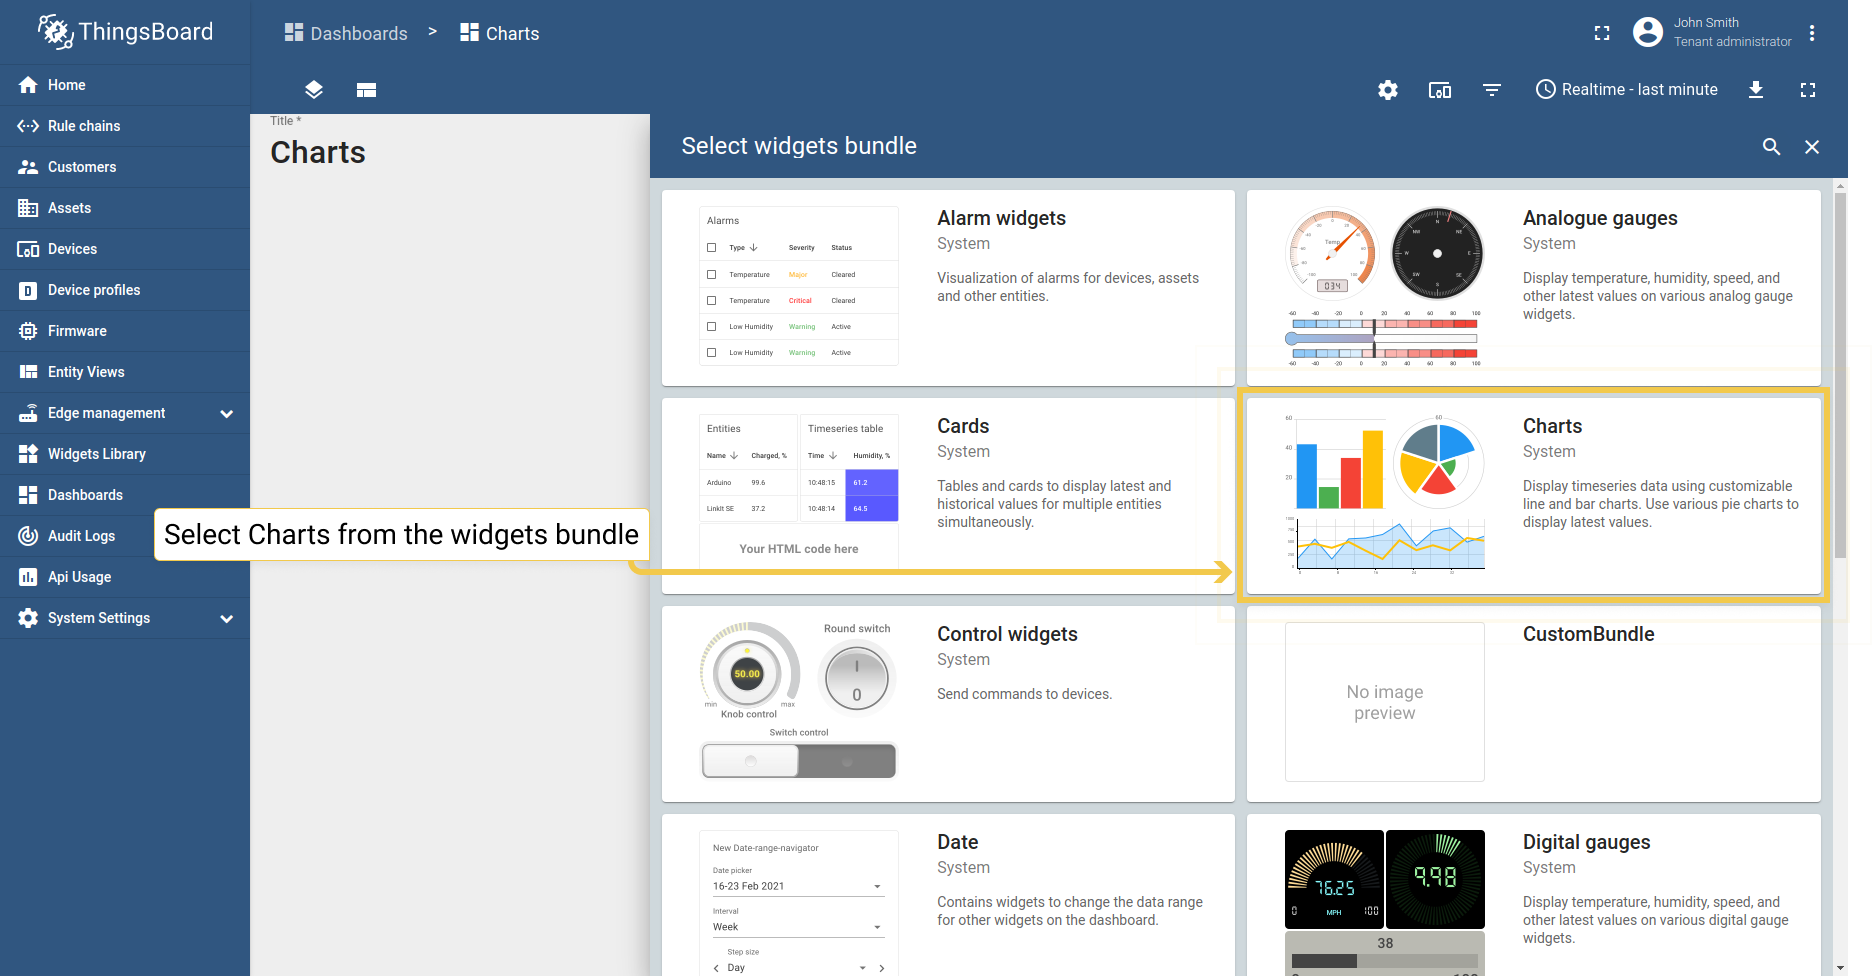Screen dimensions: 1872x976
Task: Check the Low Humidity checkbox in Alarms preview
Action: point(711,326)
